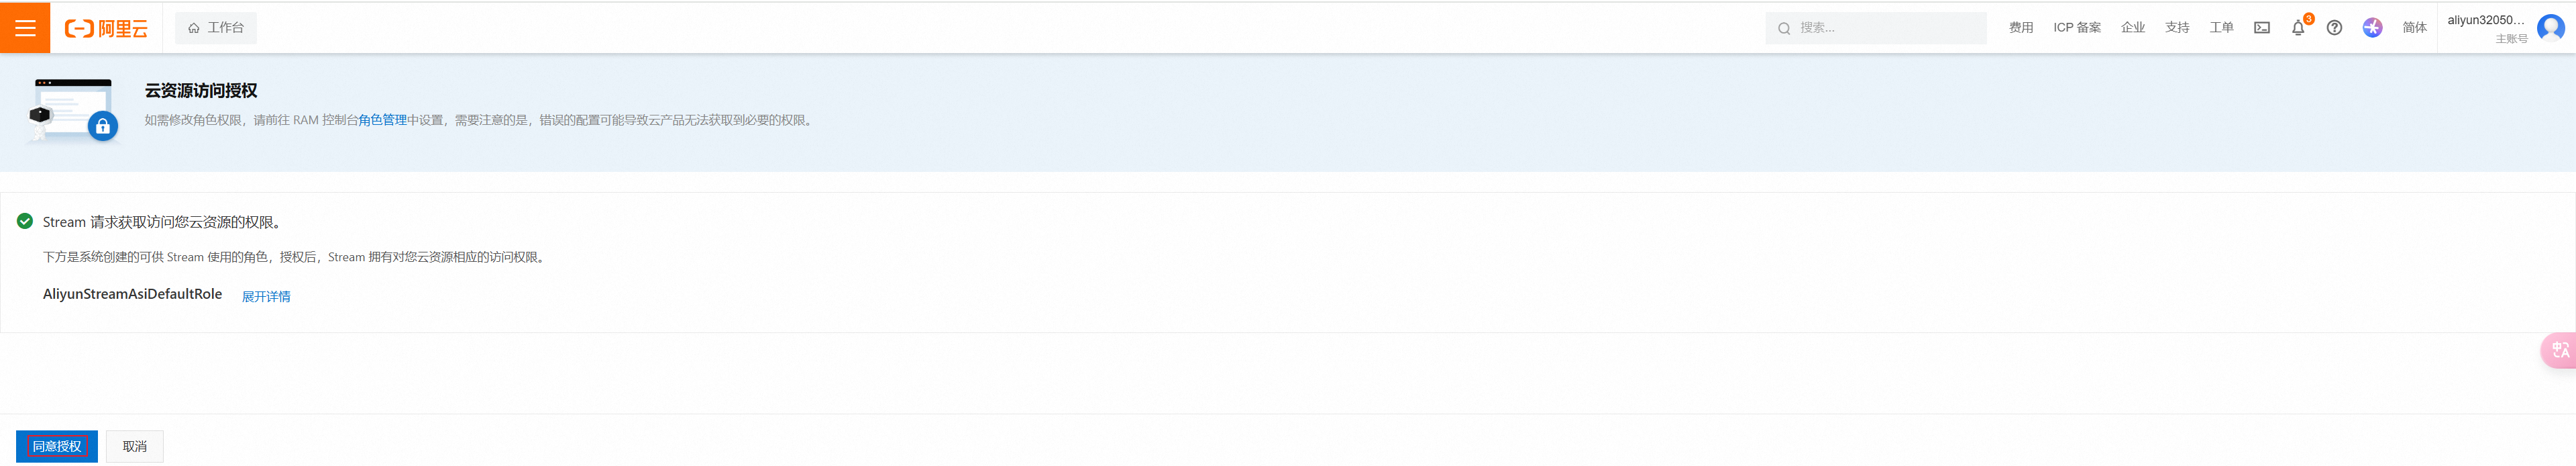Open the notifications bell
This screenshot has width=2576, height=466.
[x=2297, y=28]
